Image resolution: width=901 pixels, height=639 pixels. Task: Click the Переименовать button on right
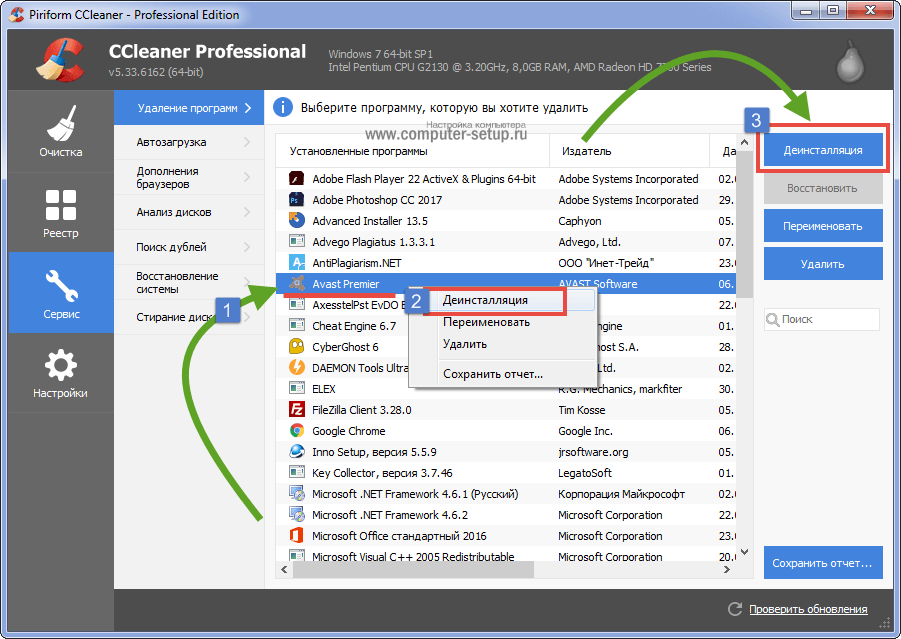pyautogui.click(x=823, y=226)
